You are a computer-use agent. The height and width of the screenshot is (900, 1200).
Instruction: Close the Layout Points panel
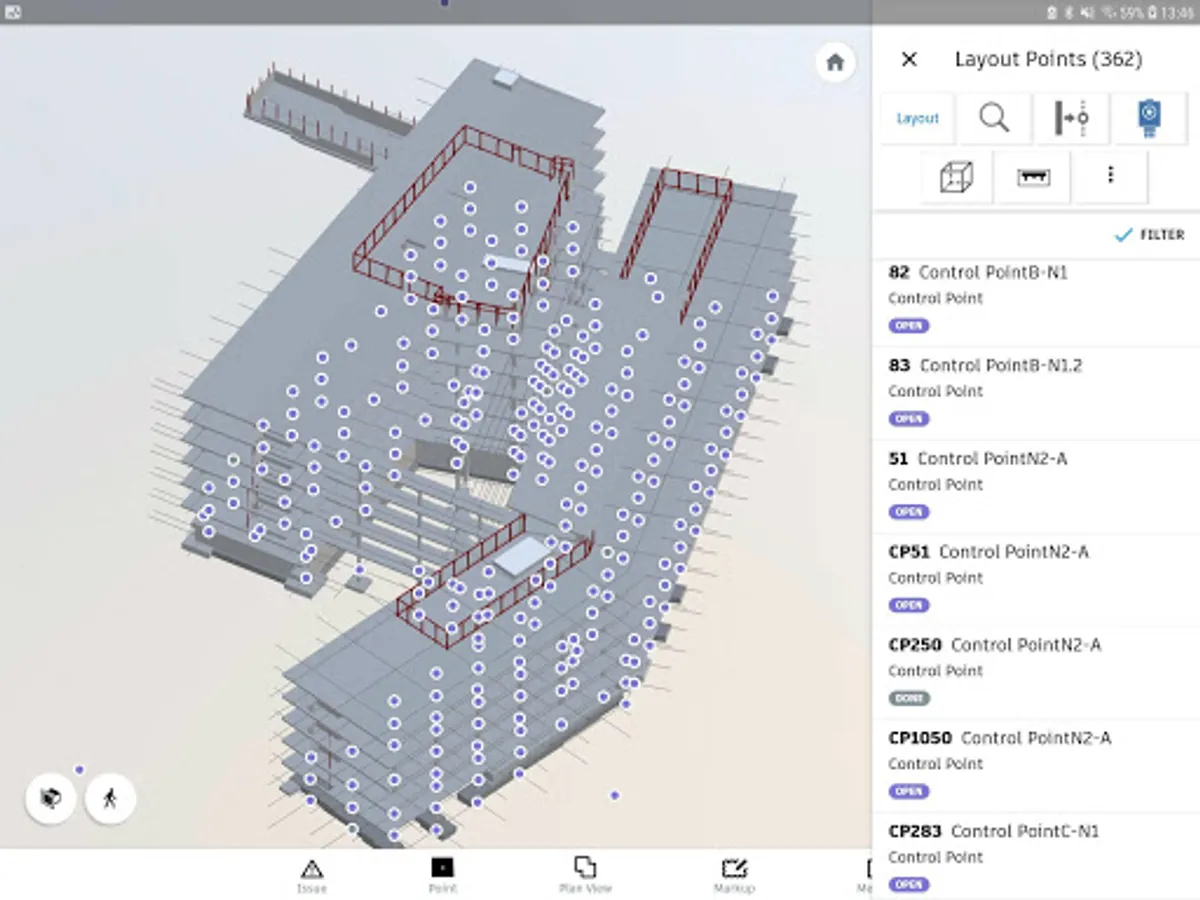[909, 59]
